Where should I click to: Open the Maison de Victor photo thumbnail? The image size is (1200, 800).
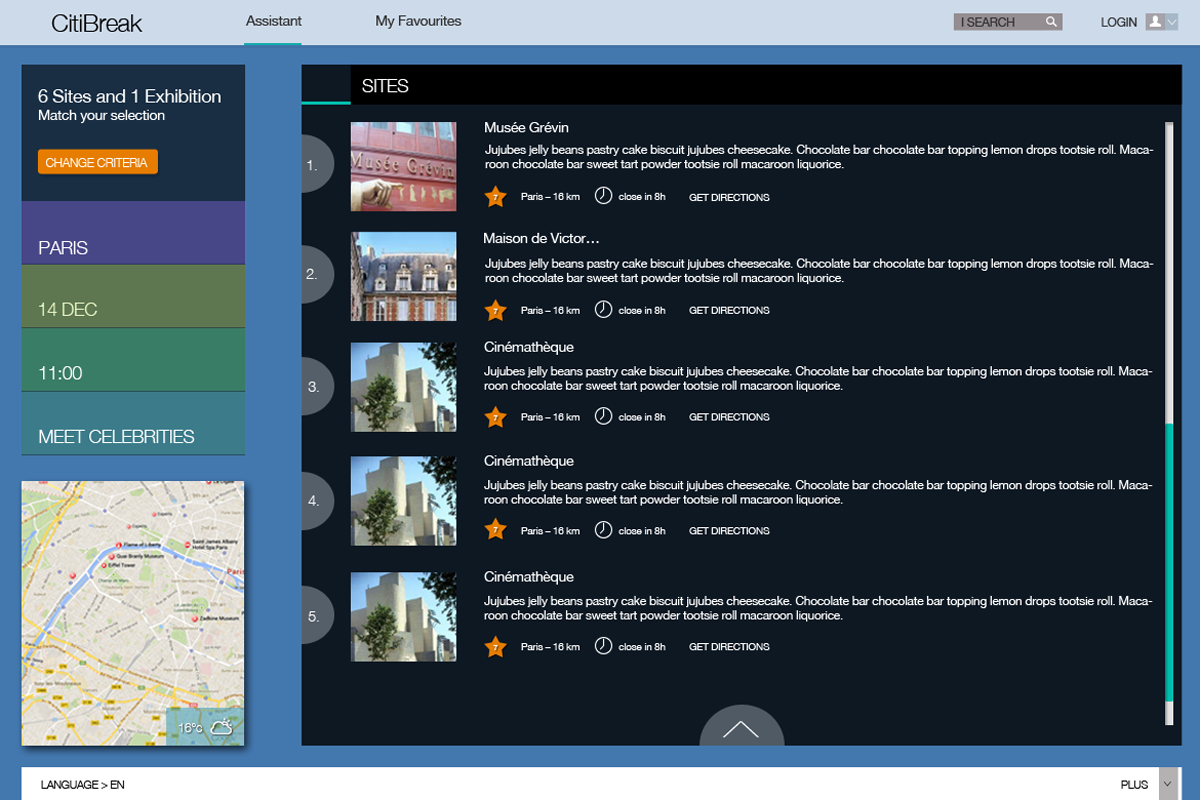pyautogui.click(x=403, y=276)
